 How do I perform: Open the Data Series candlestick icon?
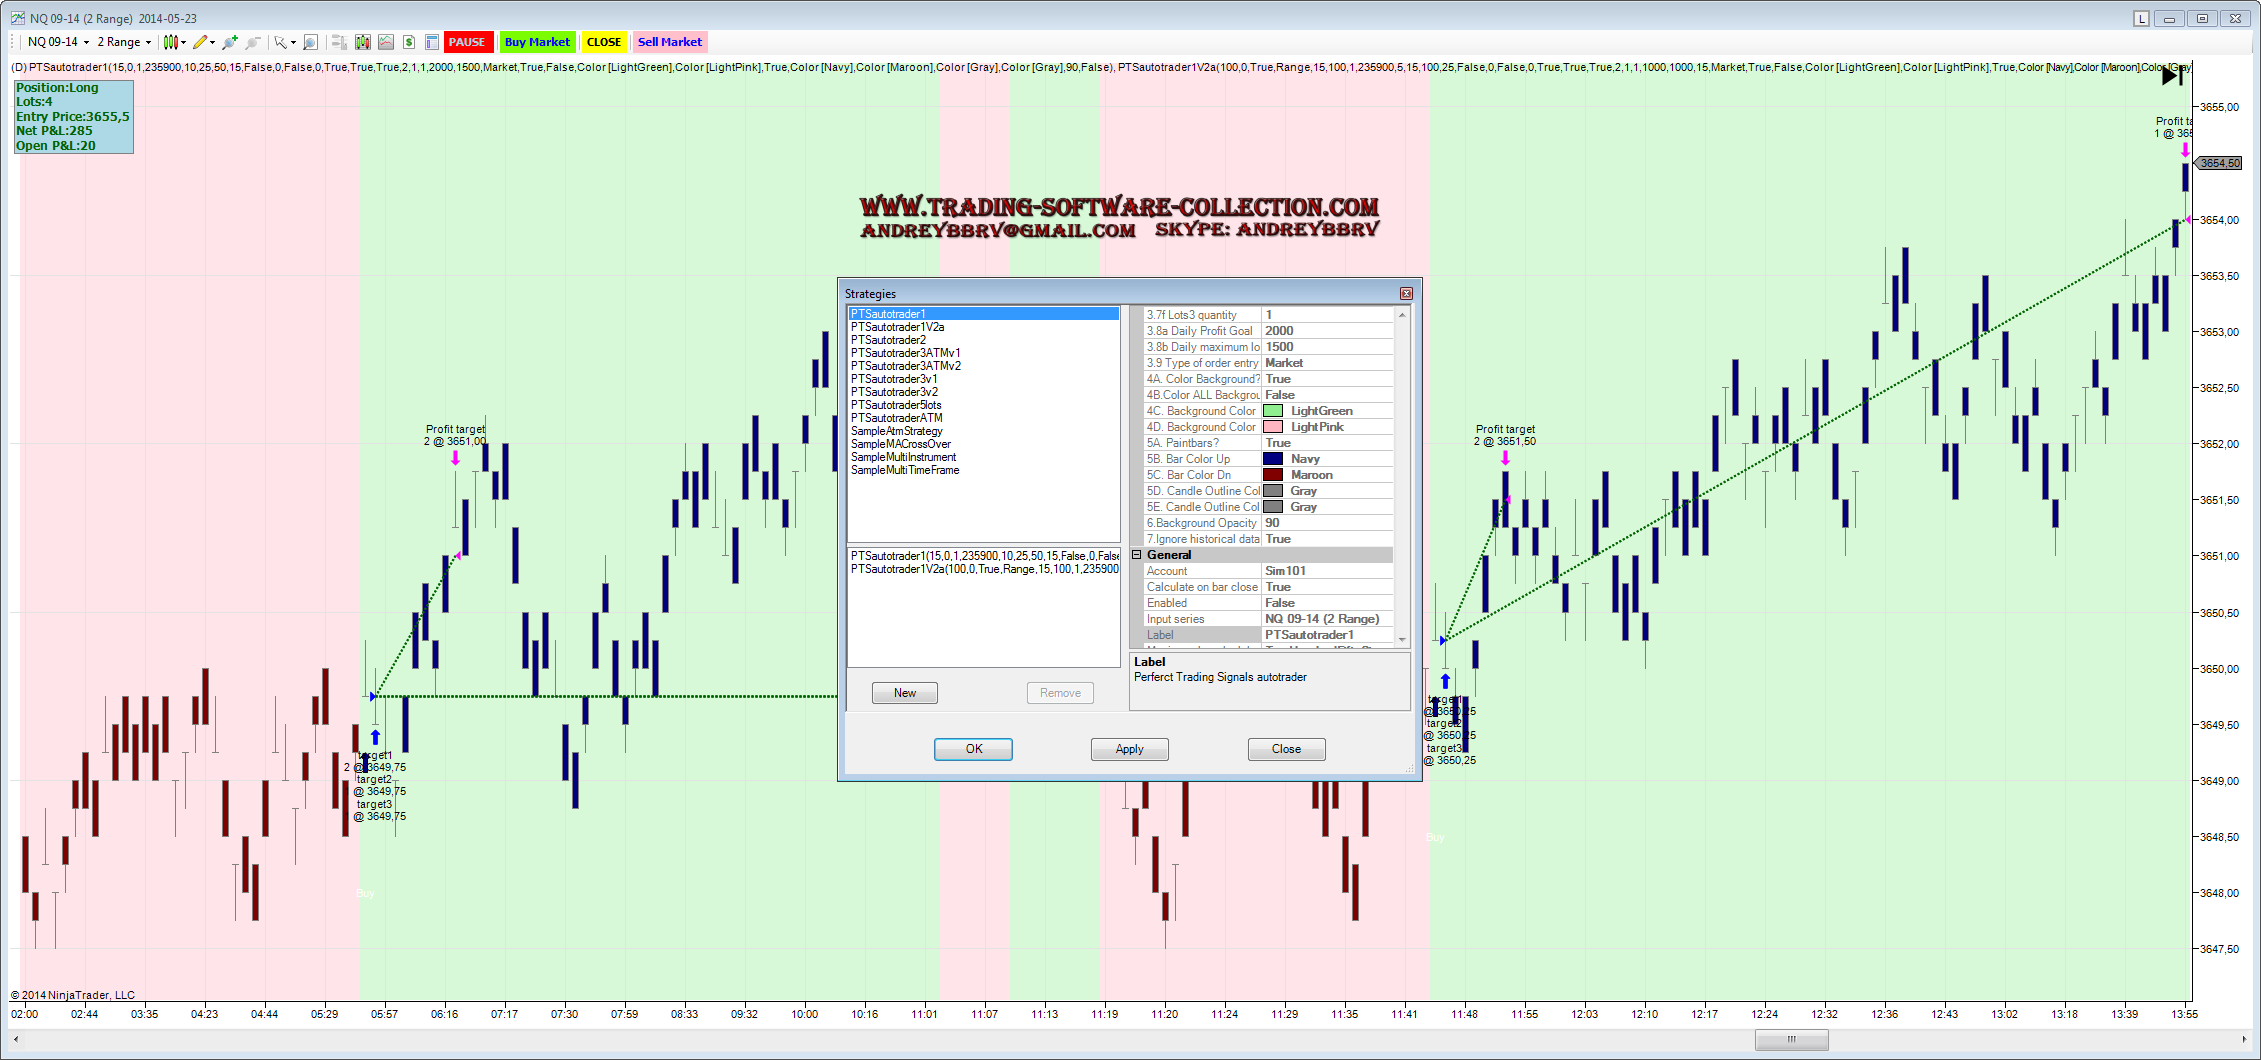tap(362, 42)
